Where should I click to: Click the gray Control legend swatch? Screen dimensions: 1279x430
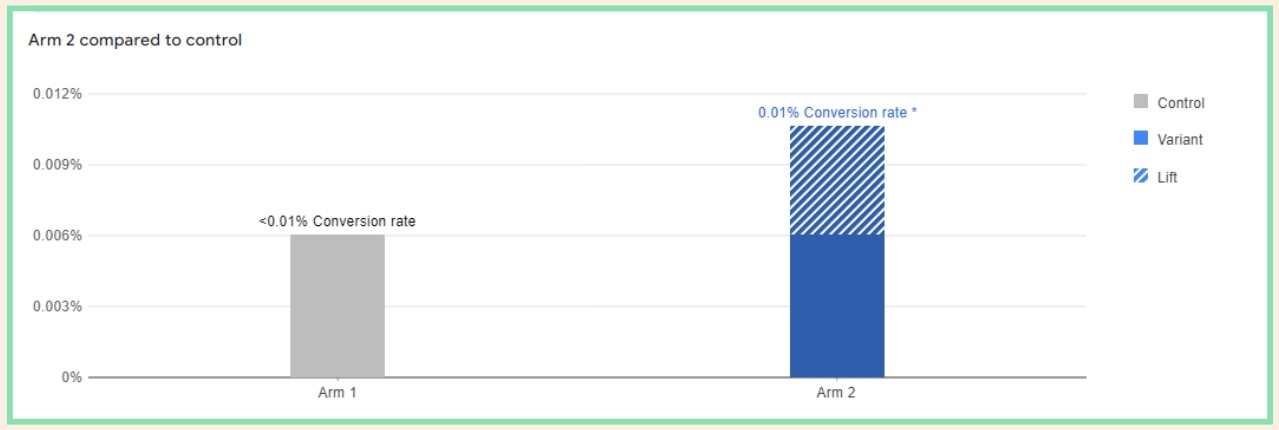pyautogui.click(x=1140, y=102)
